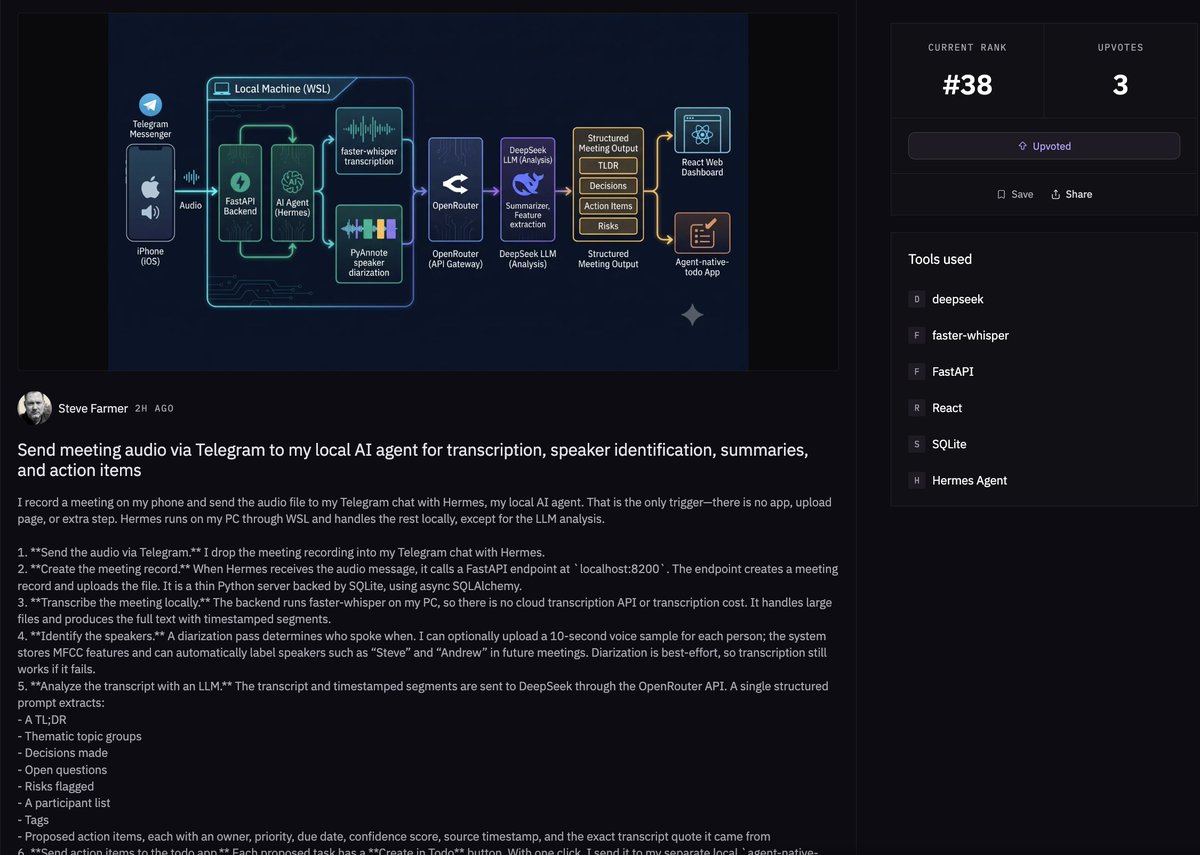This screenshot has height=855, width=1200.
Task: Click the sparkle star icon in the diagram
Action: 692,315
